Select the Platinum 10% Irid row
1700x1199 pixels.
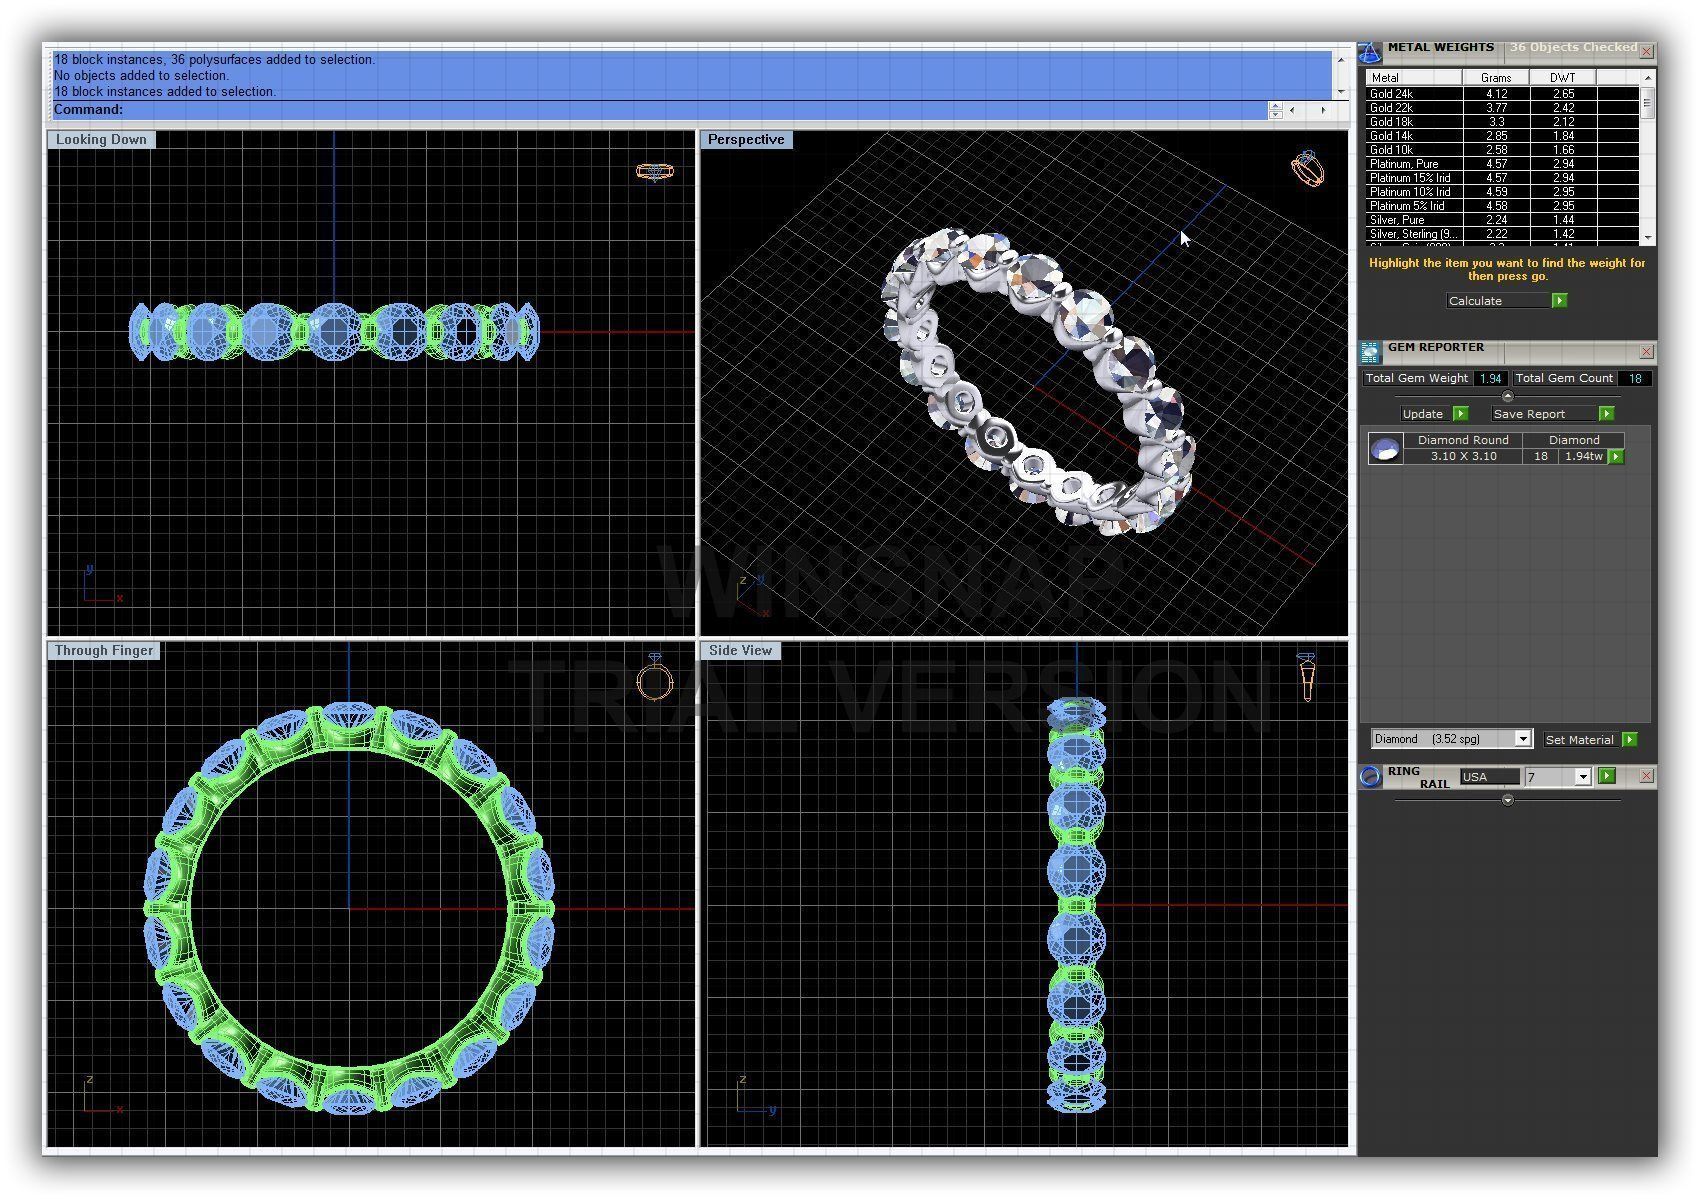pyautogui.click(x=1503, y=192)
